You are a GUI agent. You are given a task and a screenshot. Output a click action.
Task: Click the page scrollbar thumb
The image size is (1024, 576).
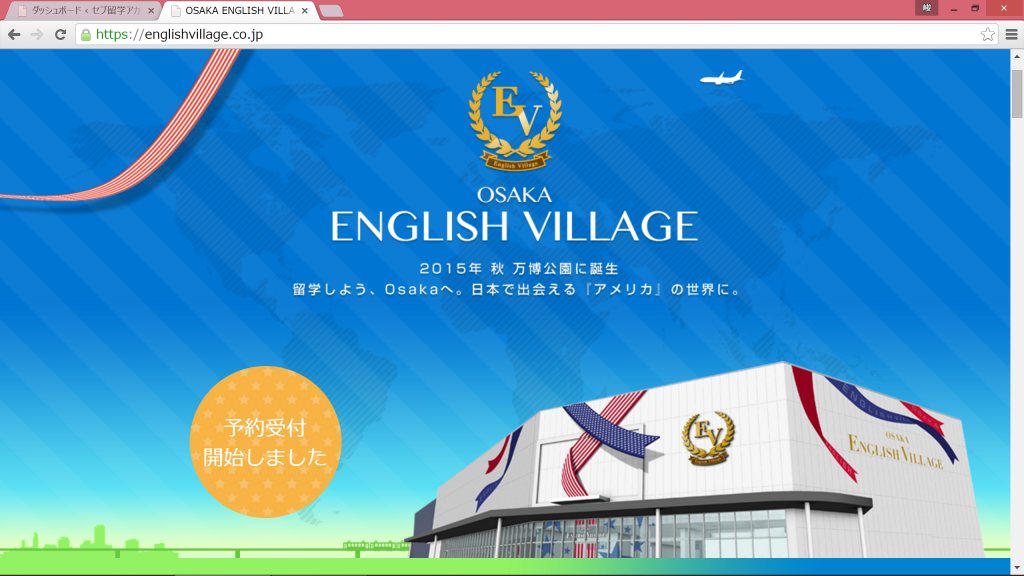1017,94
